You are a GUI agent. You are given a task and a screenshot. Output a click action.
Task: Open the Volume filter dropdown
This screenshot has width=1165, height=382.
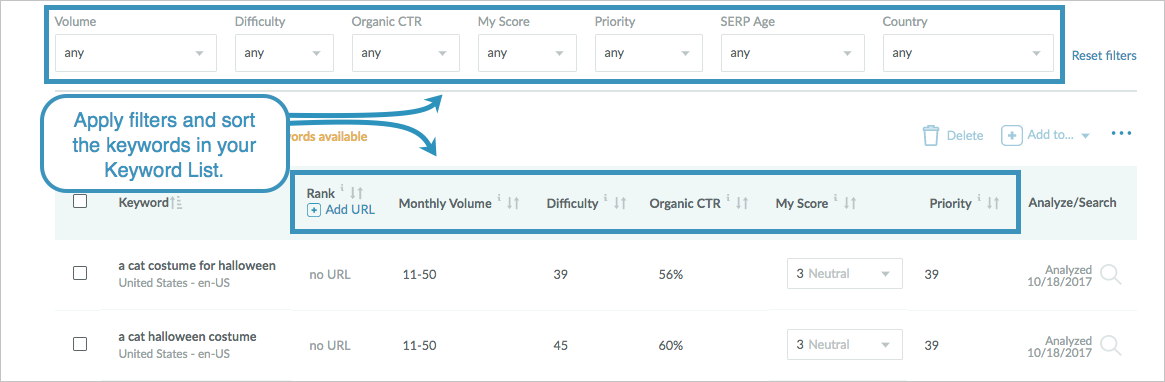pyautogui.click(x=136, y=53)
